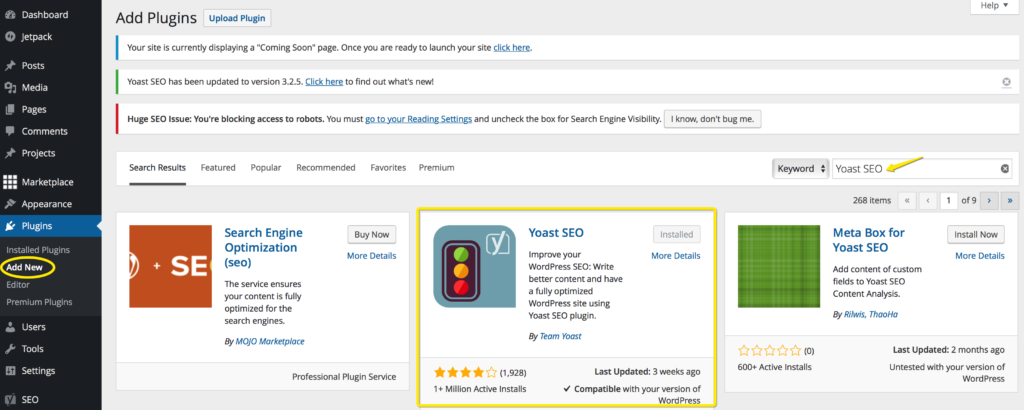Click the Jetpack sidebar icon
1024x410 pixels.
[10, 37]
